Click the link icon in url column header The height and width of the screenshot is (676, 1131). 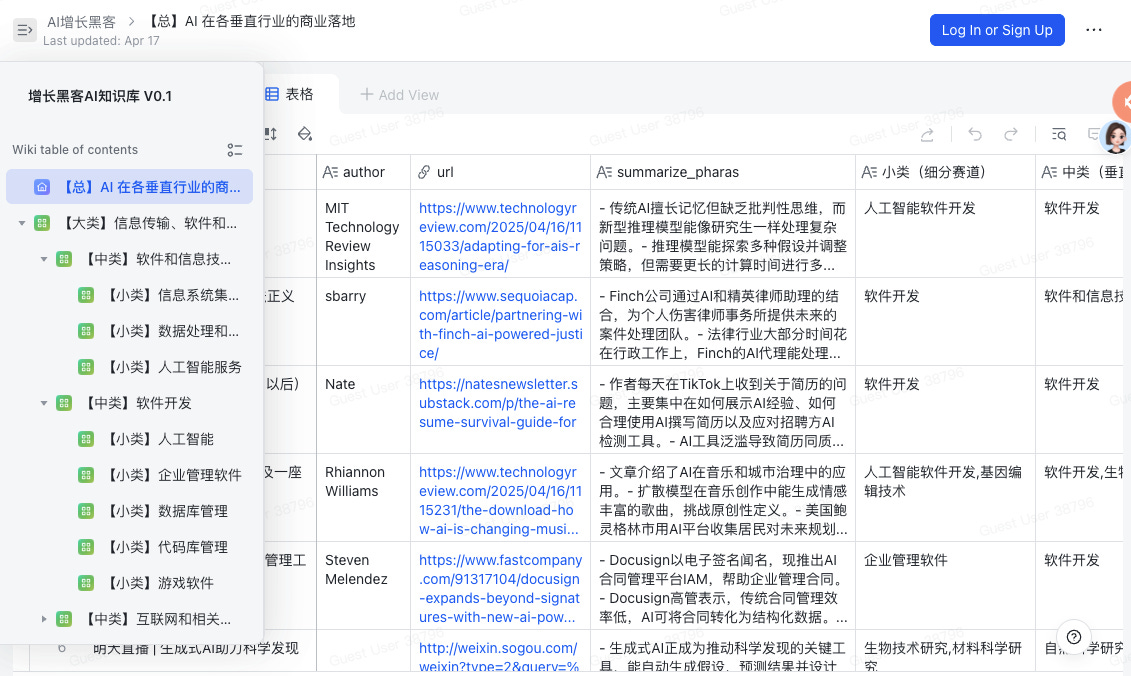pyautogui.click(x=424, y=172)
